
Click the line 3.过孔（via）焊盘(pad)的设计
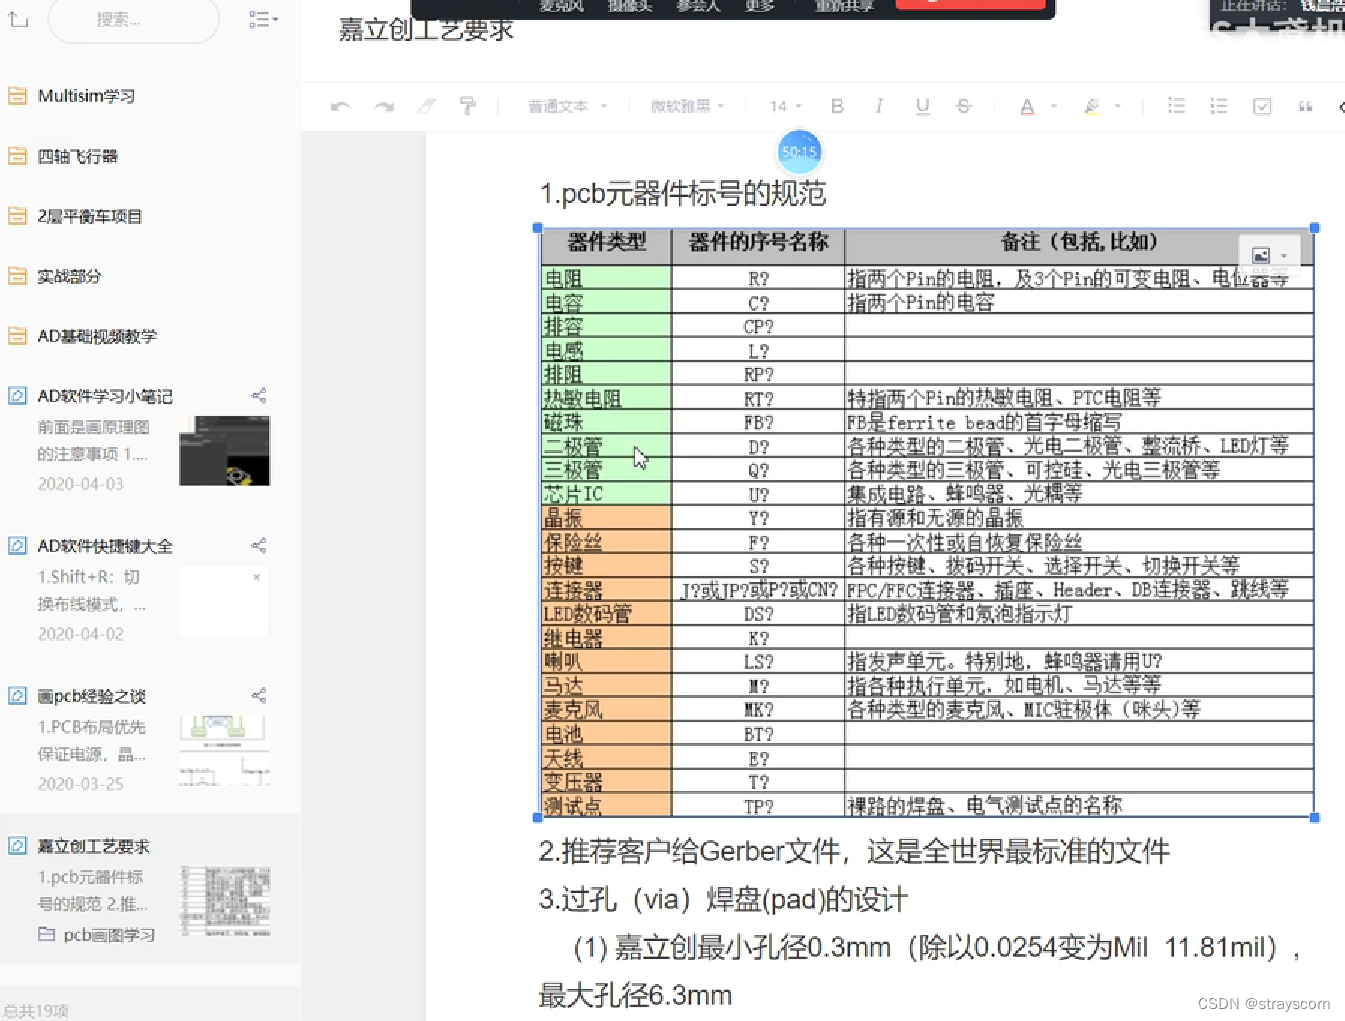(723, 900)
